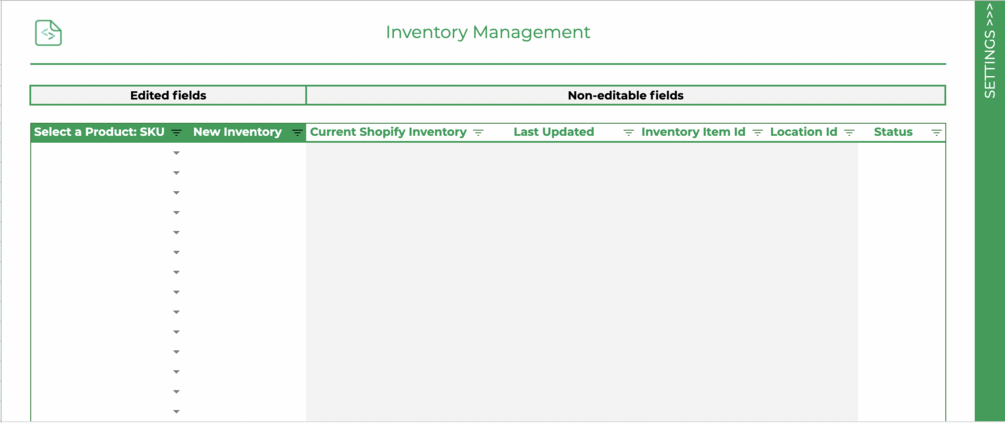Click the code file logo icon
This screenshot has height=423, width=1005.
point(48,33)
